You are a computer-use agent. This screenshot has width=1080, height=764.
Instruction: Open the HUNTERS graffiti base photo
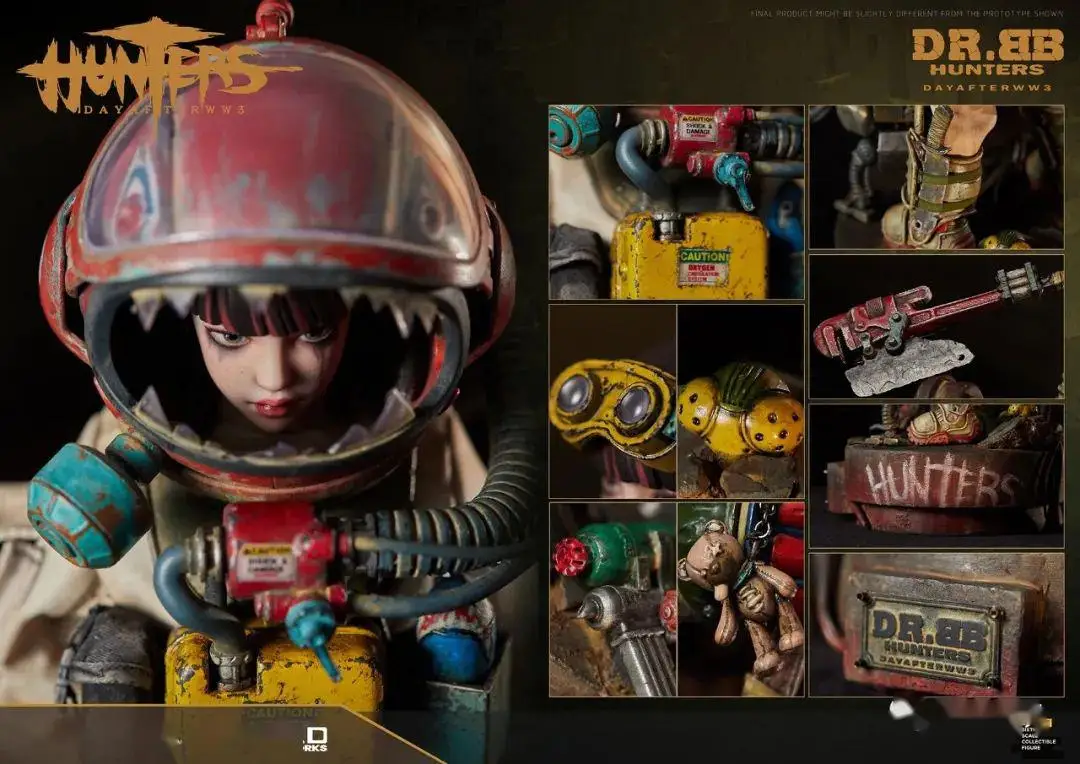(x=936, y=476)
